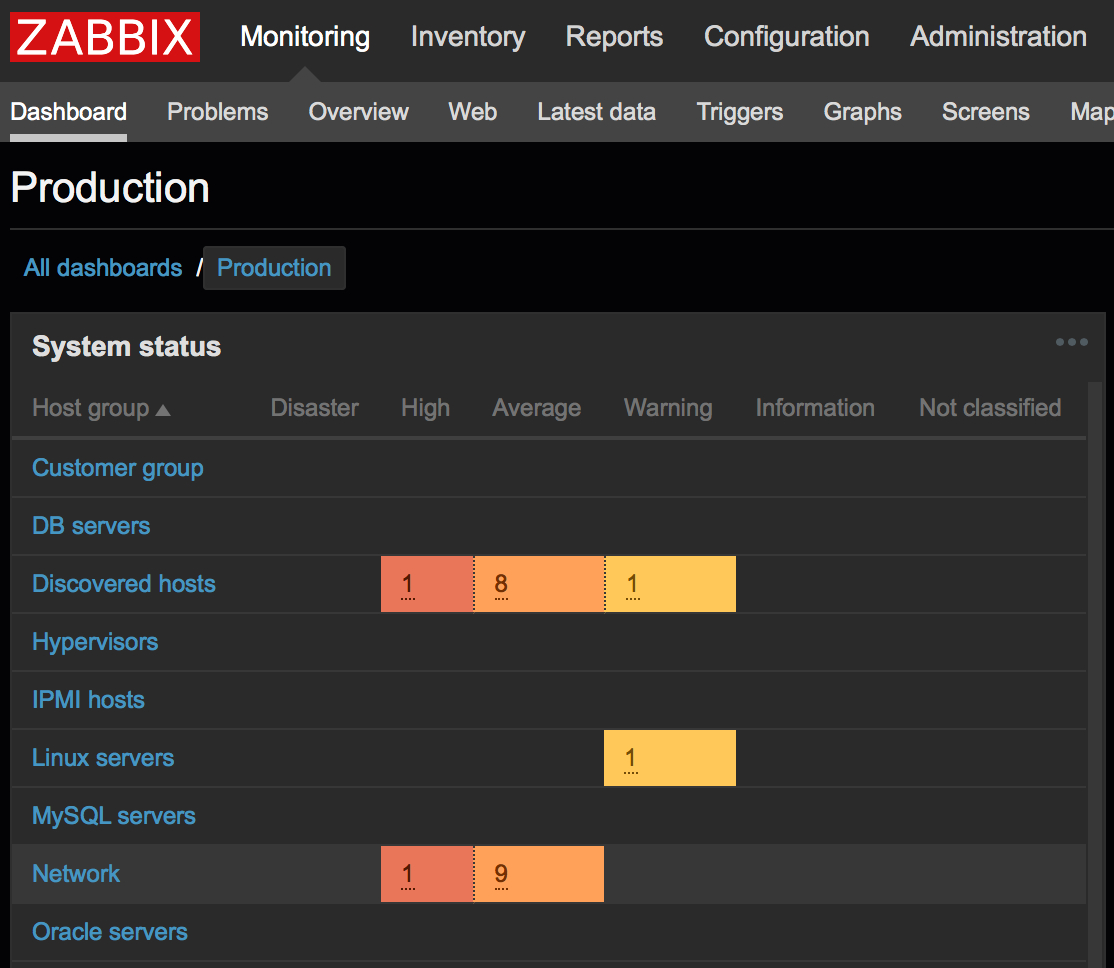
Task: Open the Configuration menu
Action: pos(786,37)
